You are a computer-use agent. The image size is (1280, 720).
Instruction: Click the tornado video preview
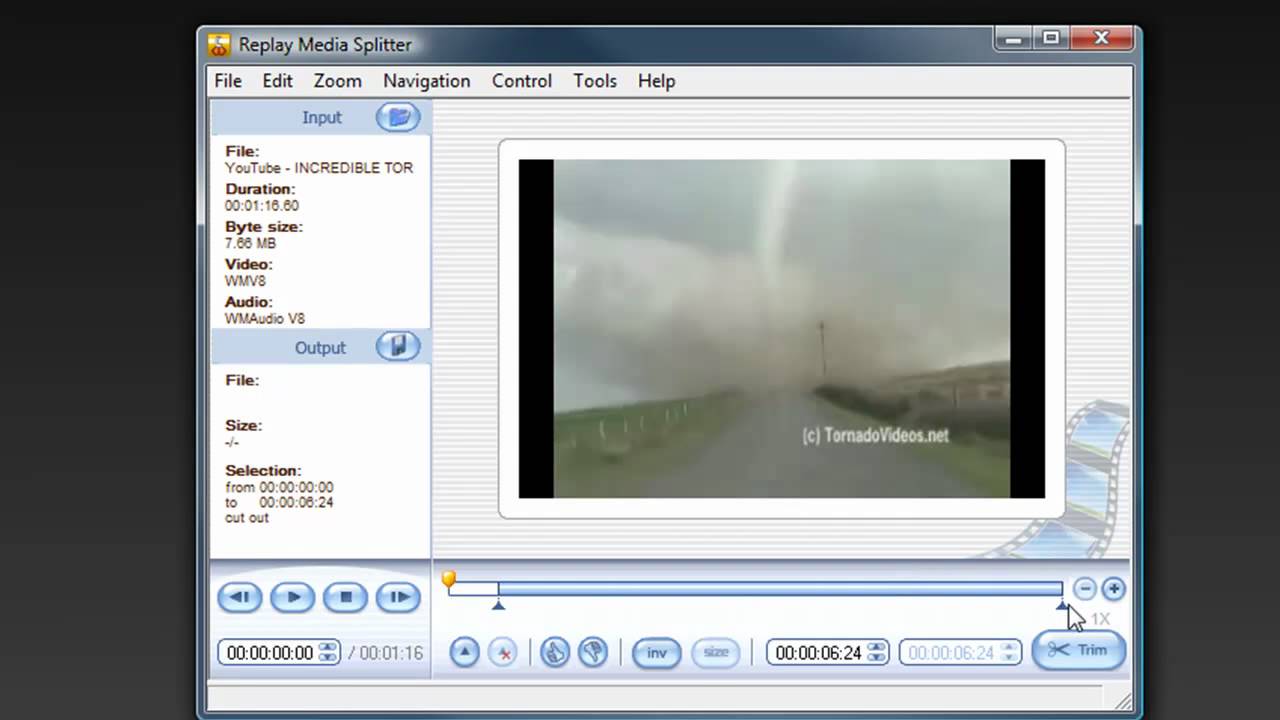tap(782, 329)
